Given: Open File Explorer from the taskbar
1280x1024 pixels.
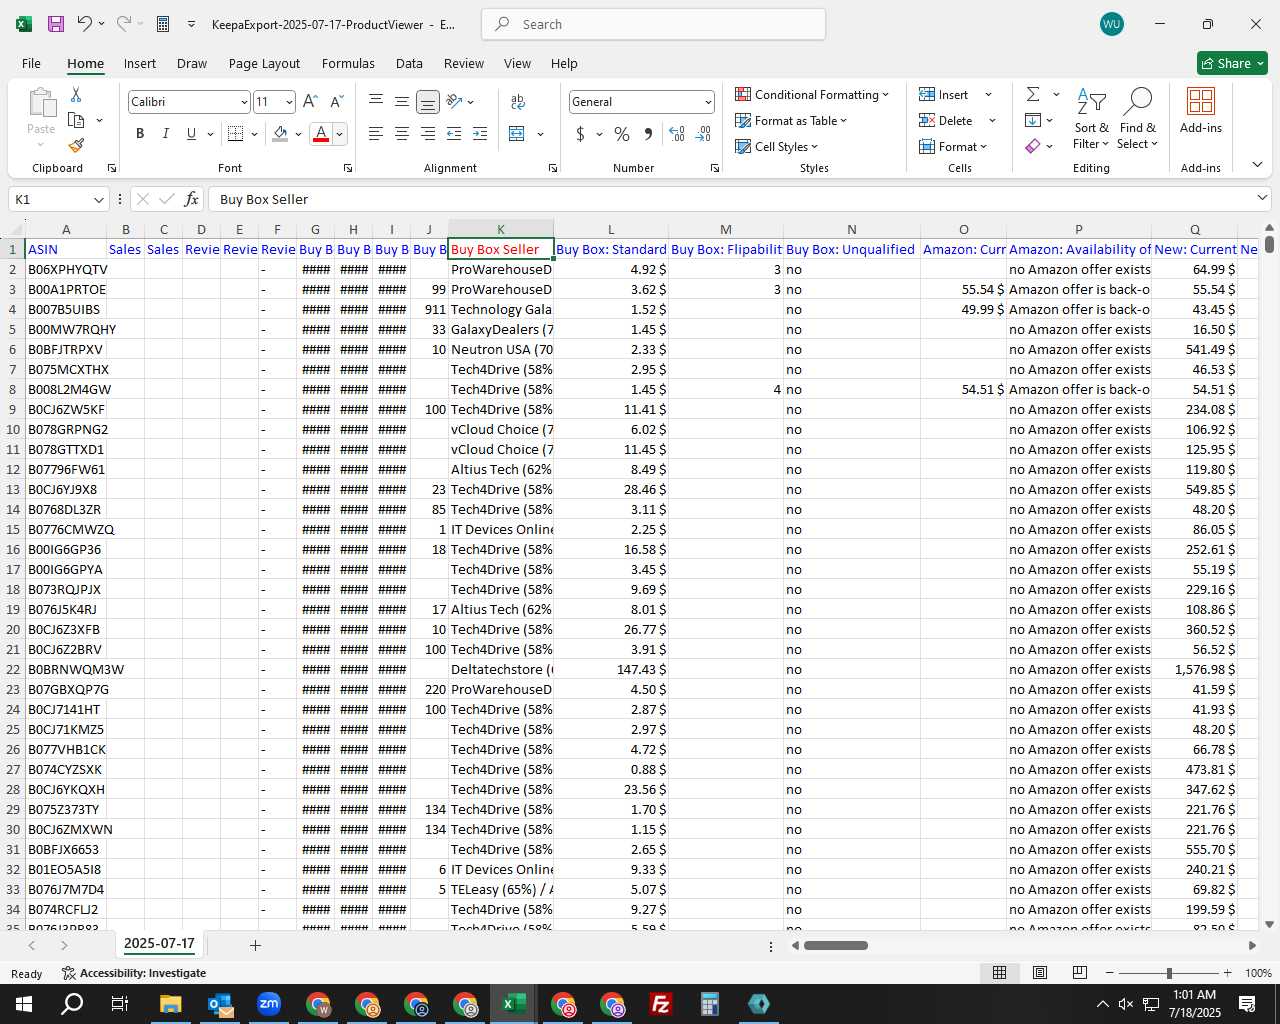Looking at the screenshot, I should pos(170,1004).
